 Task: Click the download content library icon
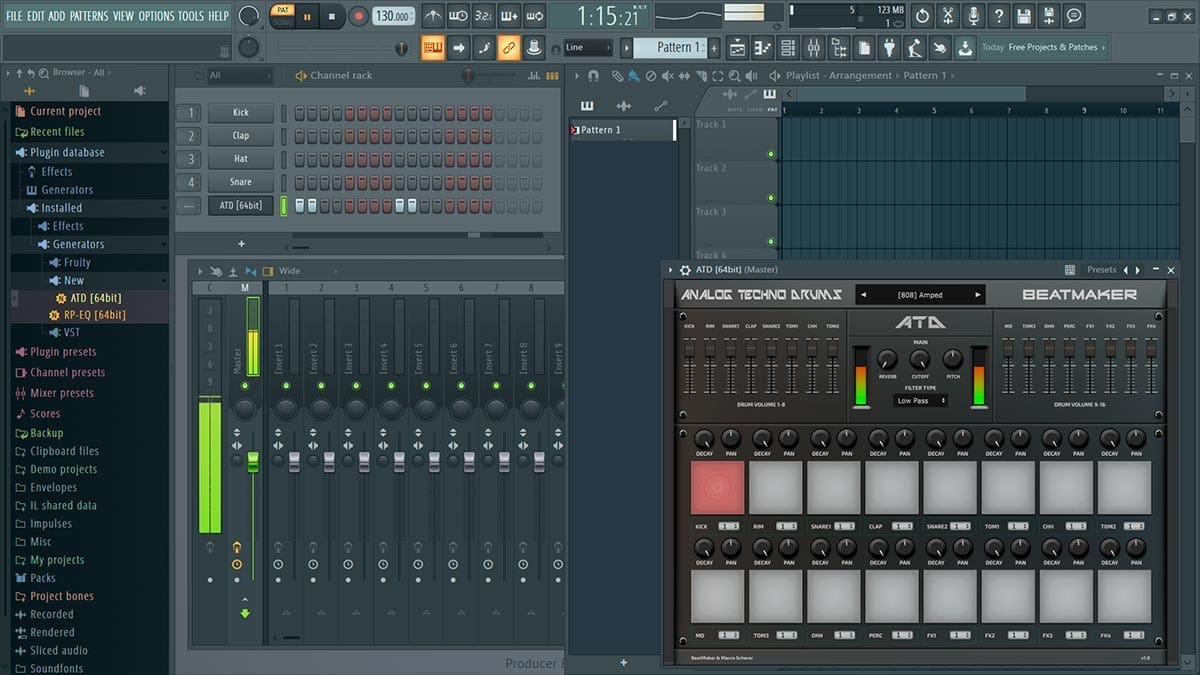pos(965,47)
